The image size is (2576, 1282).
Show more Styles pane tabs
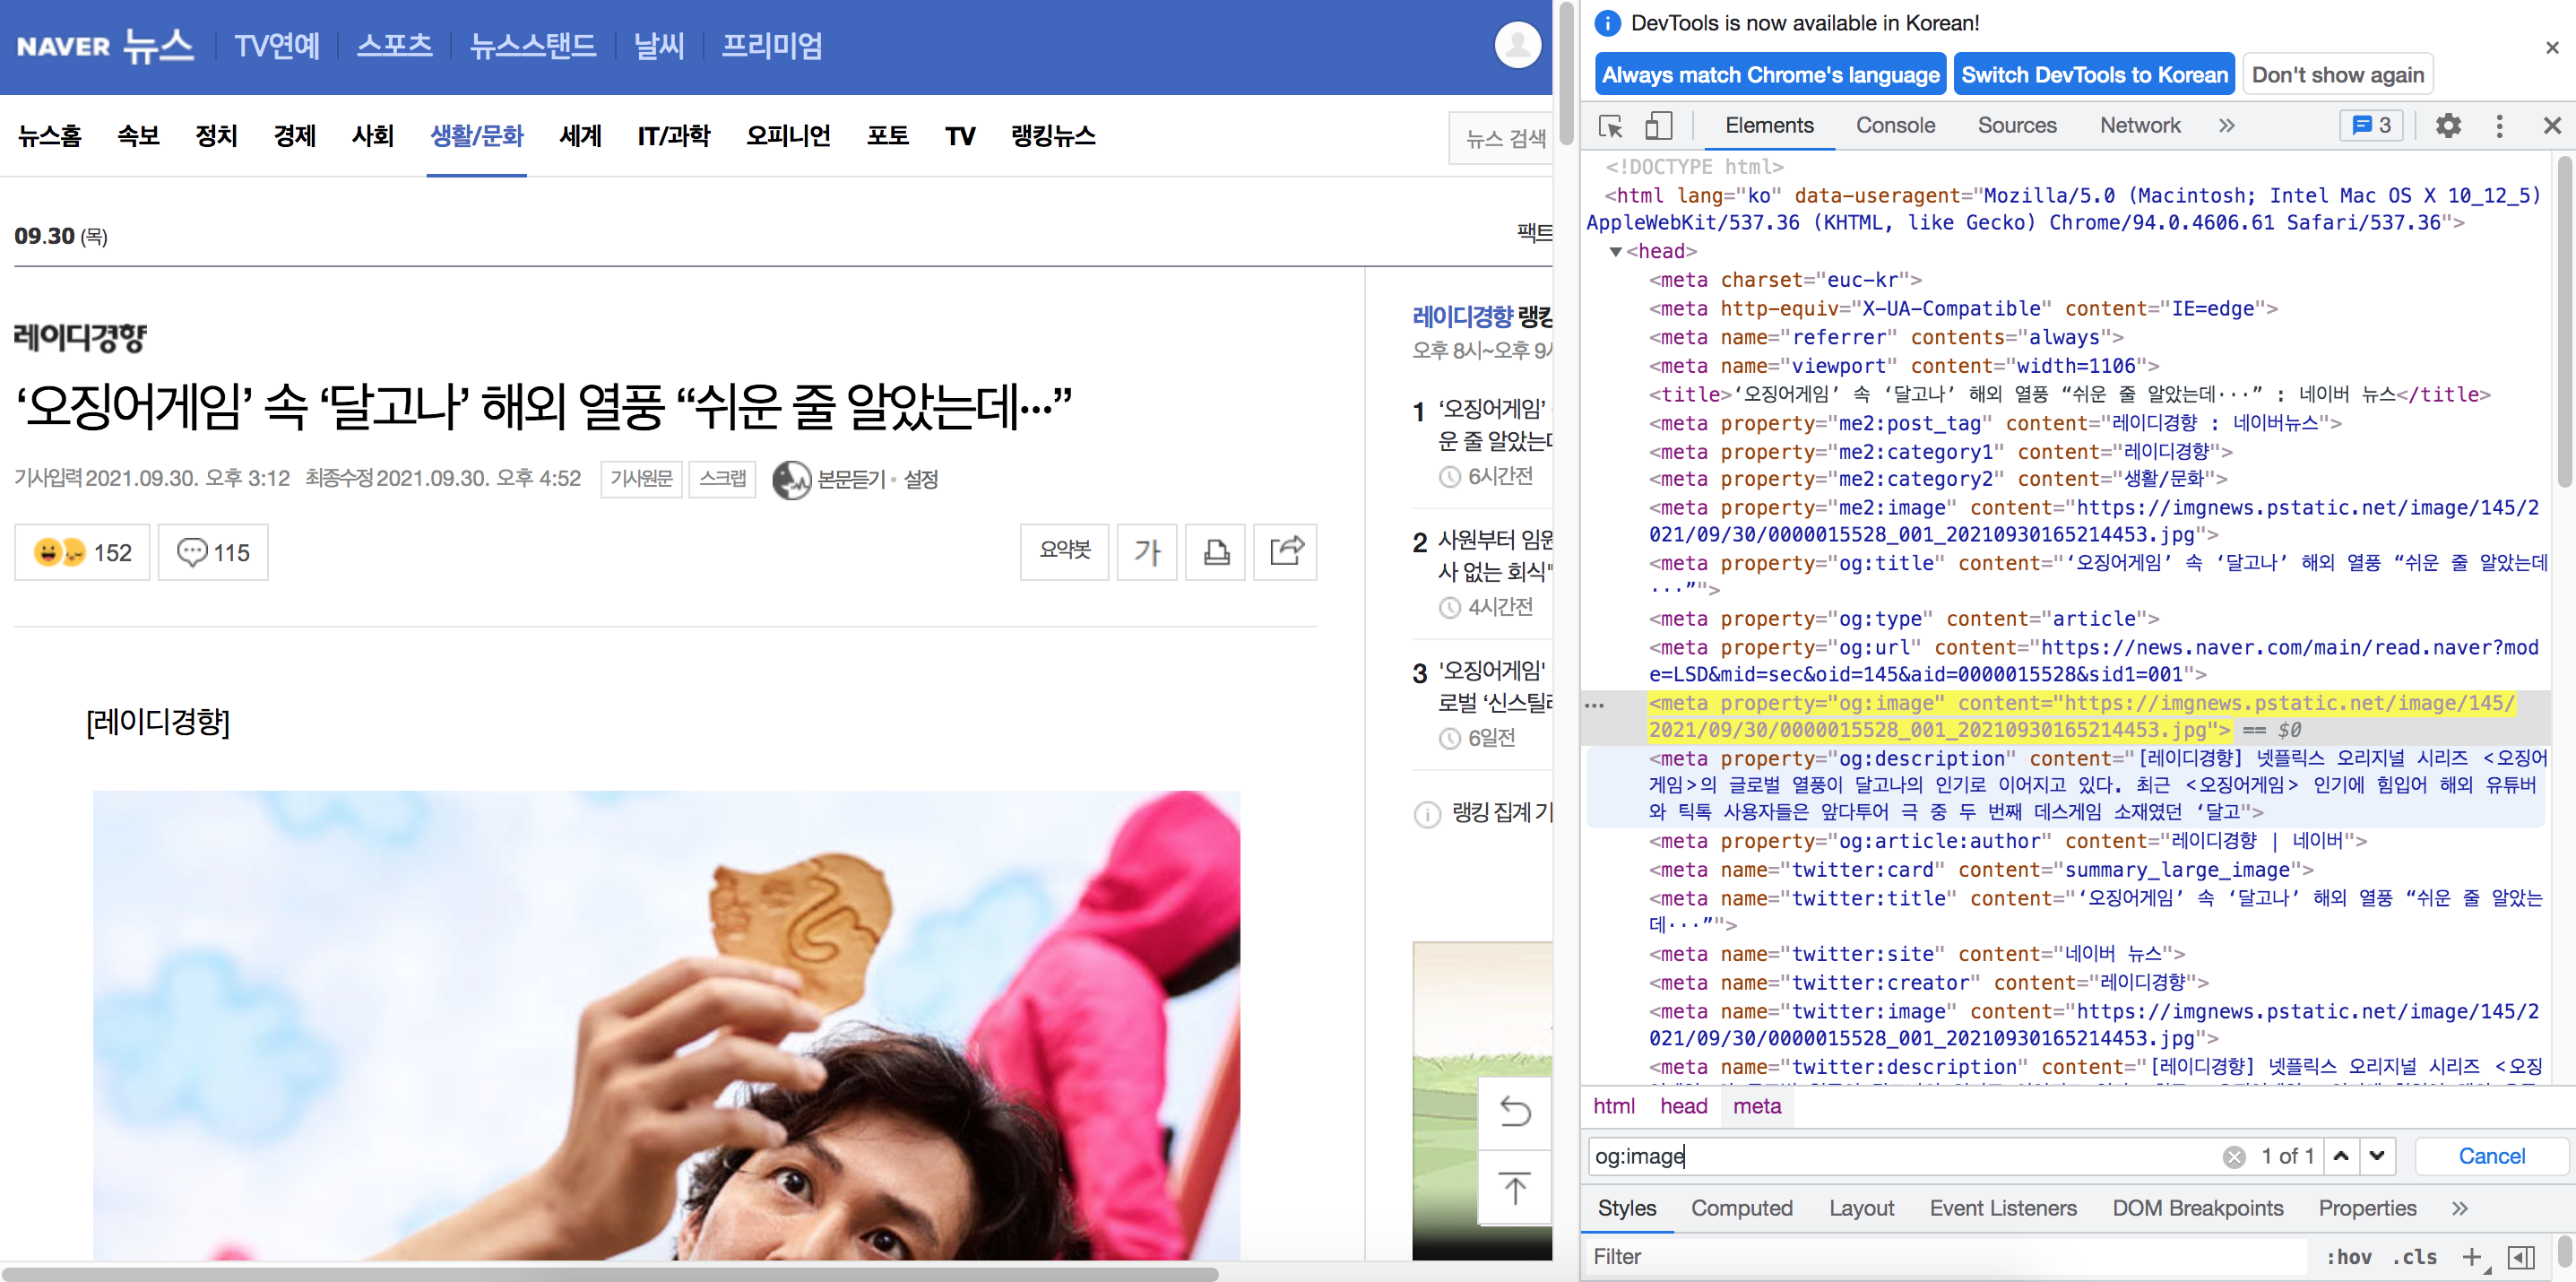[x=2459, y=1209]
